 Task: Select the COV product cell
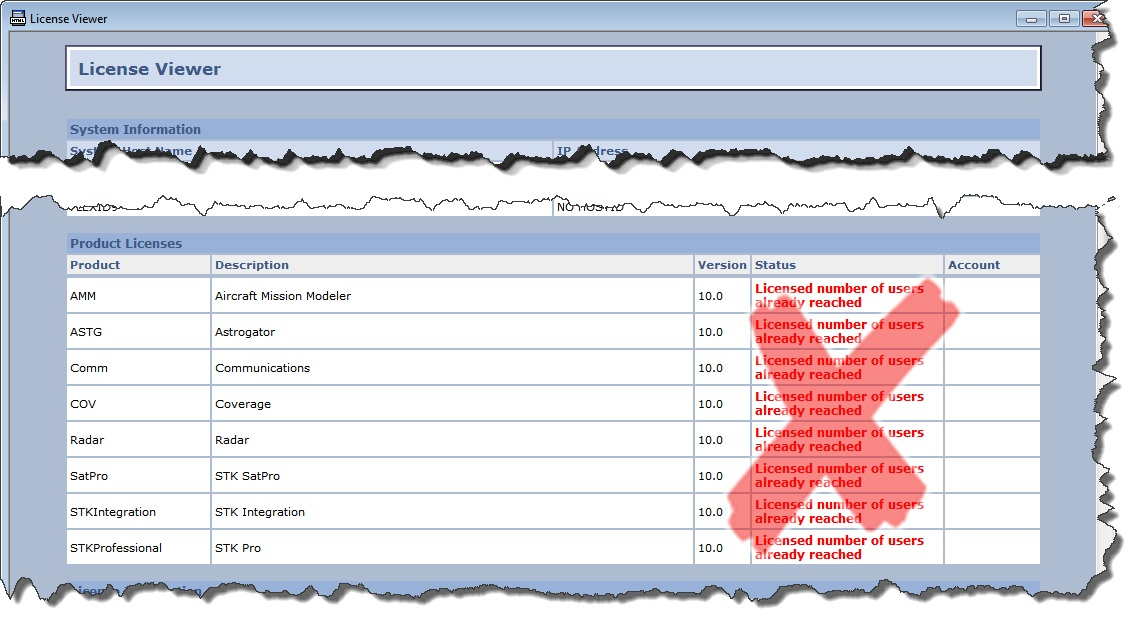click(138, 403)
